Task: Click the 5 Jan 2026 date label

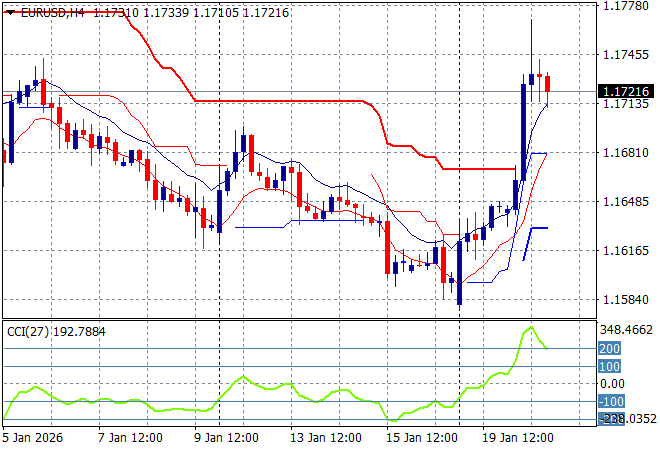Action: pos(32,438)
